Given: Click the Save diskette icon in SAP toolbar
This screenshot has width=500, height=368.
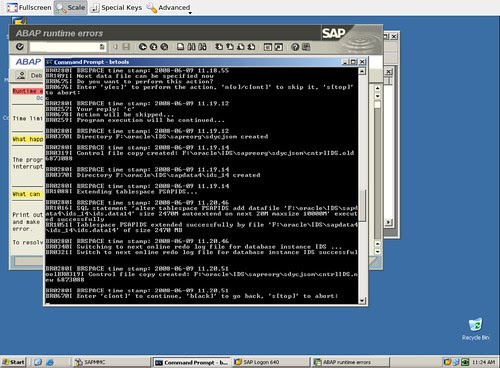Looking at the screenshot, I should (126, 47).
